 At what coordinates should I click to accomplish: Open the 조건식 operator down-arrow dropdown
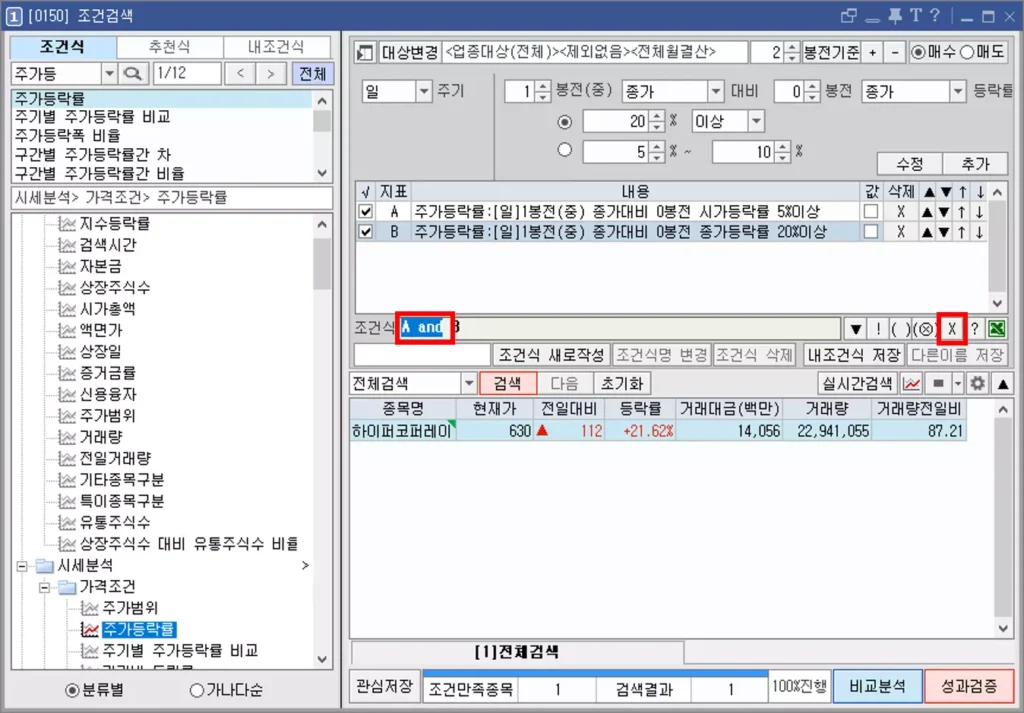pyautogui.click(x=856, y=329)
